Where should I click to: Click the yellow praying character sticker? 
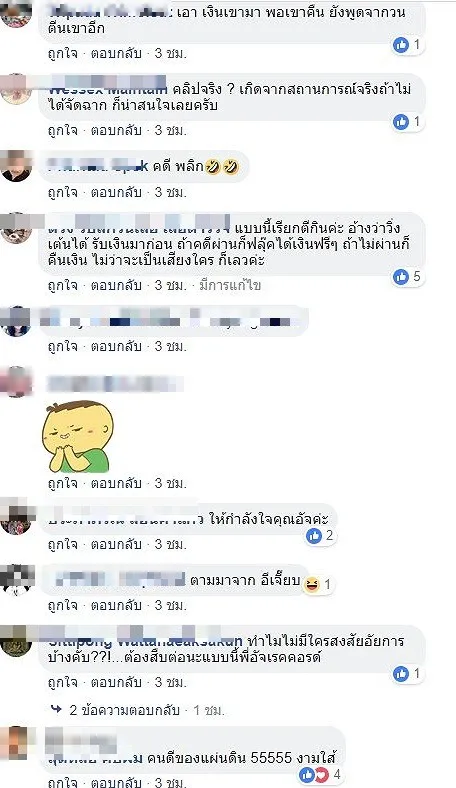tap(77, 436)
